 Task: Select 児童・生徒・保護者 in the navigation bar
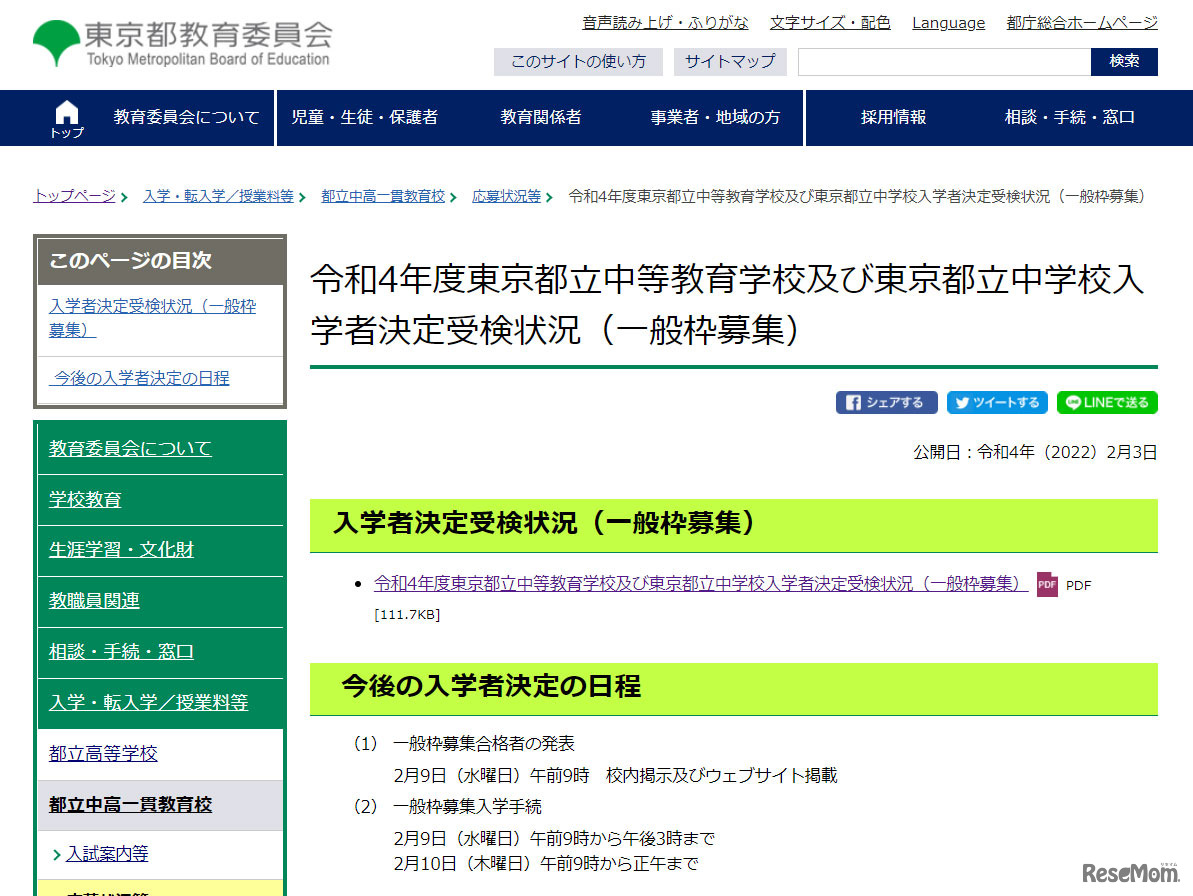tap(364, 118)
